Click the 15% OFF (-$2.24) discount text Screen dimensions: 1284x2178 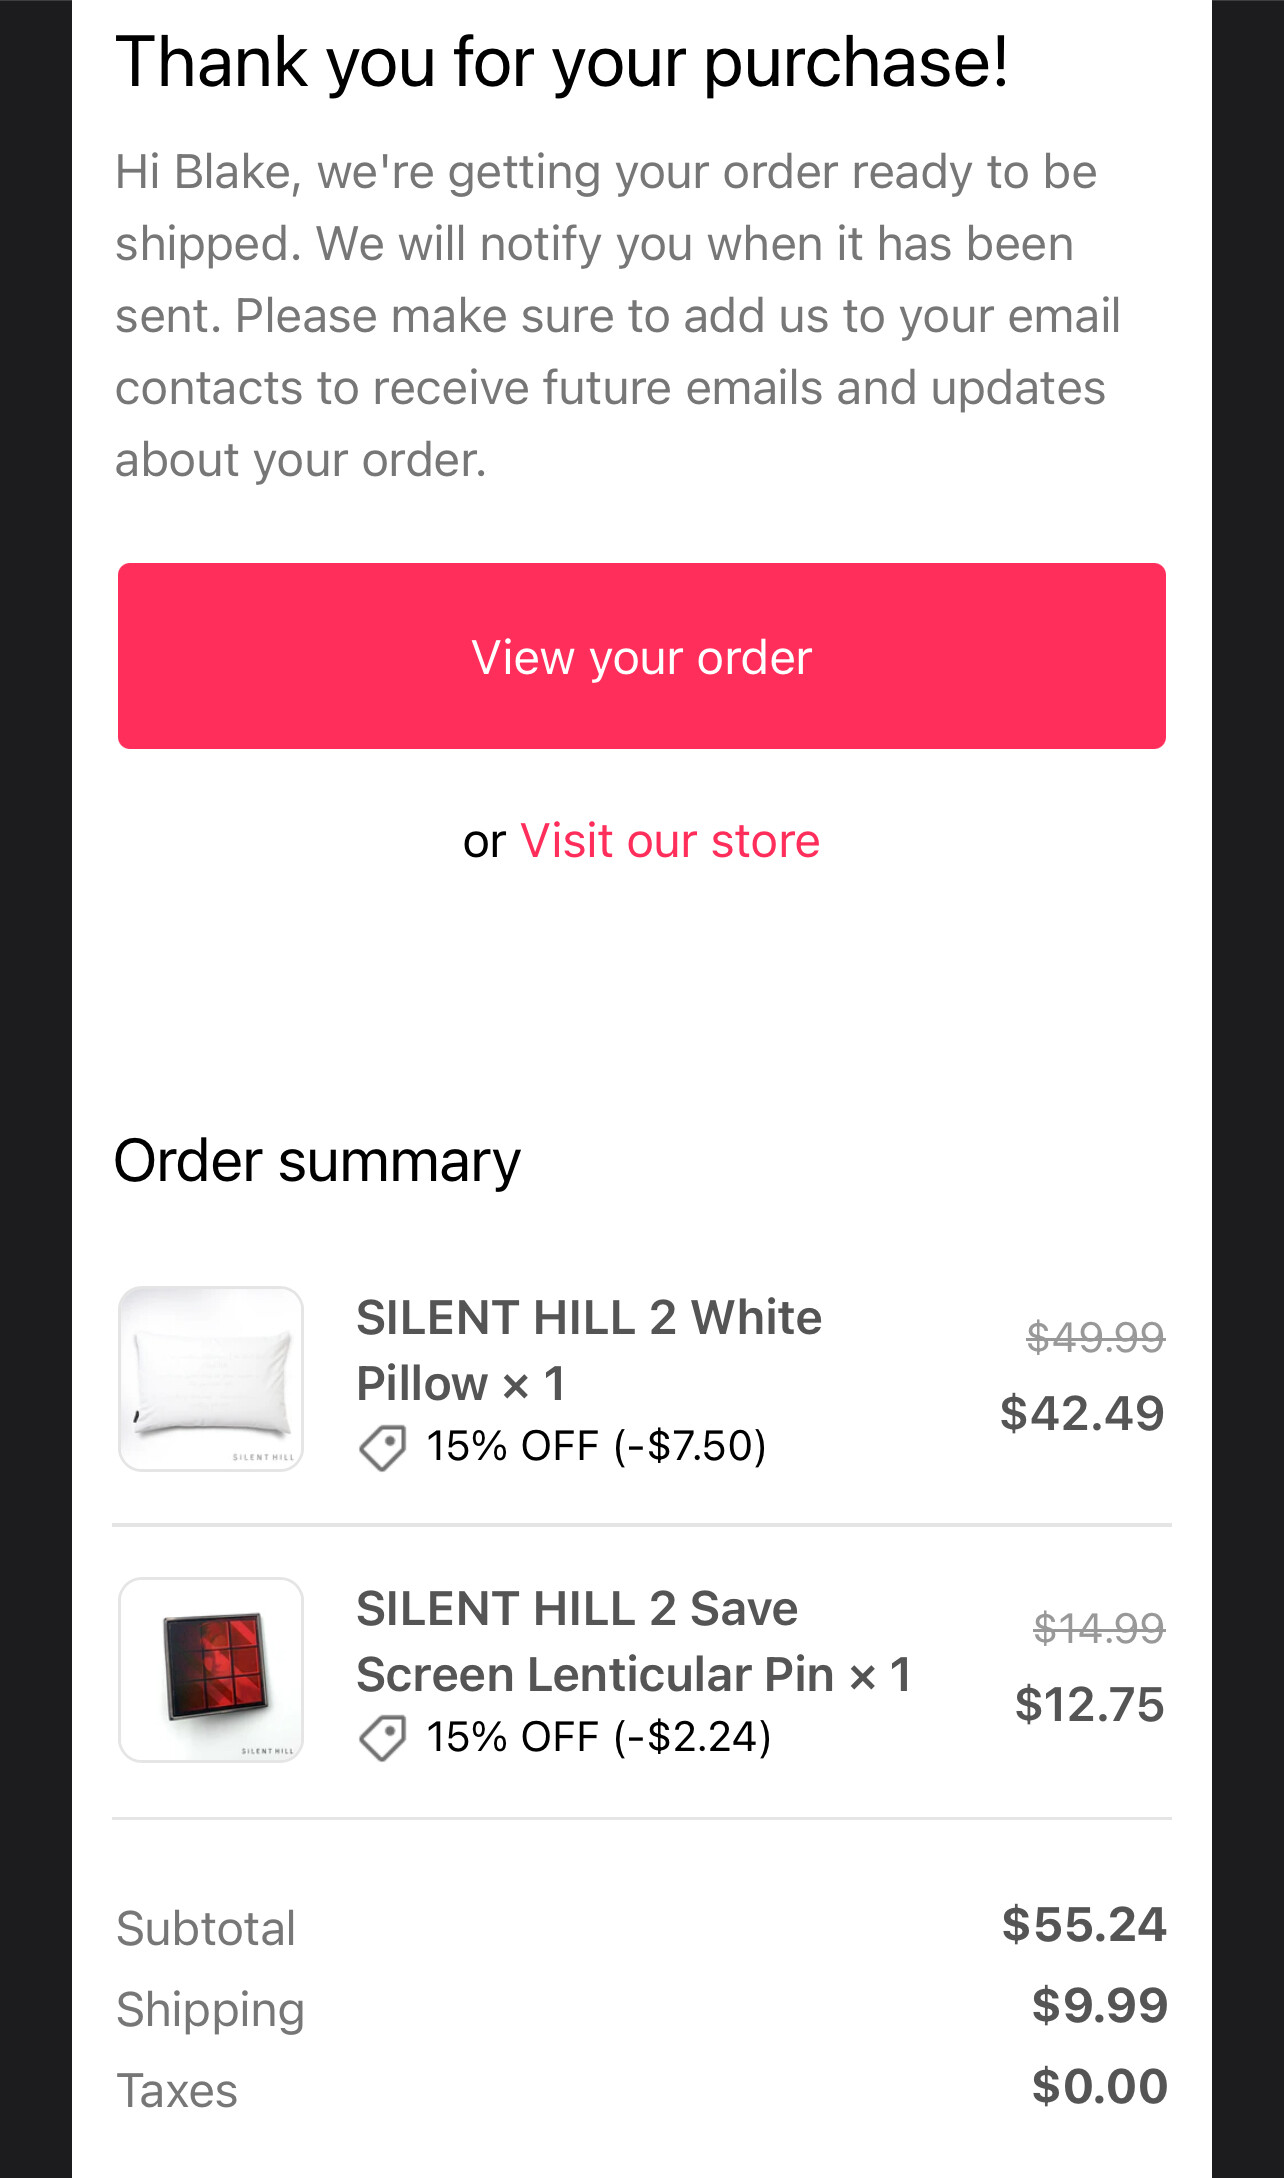click(598, 1737)
